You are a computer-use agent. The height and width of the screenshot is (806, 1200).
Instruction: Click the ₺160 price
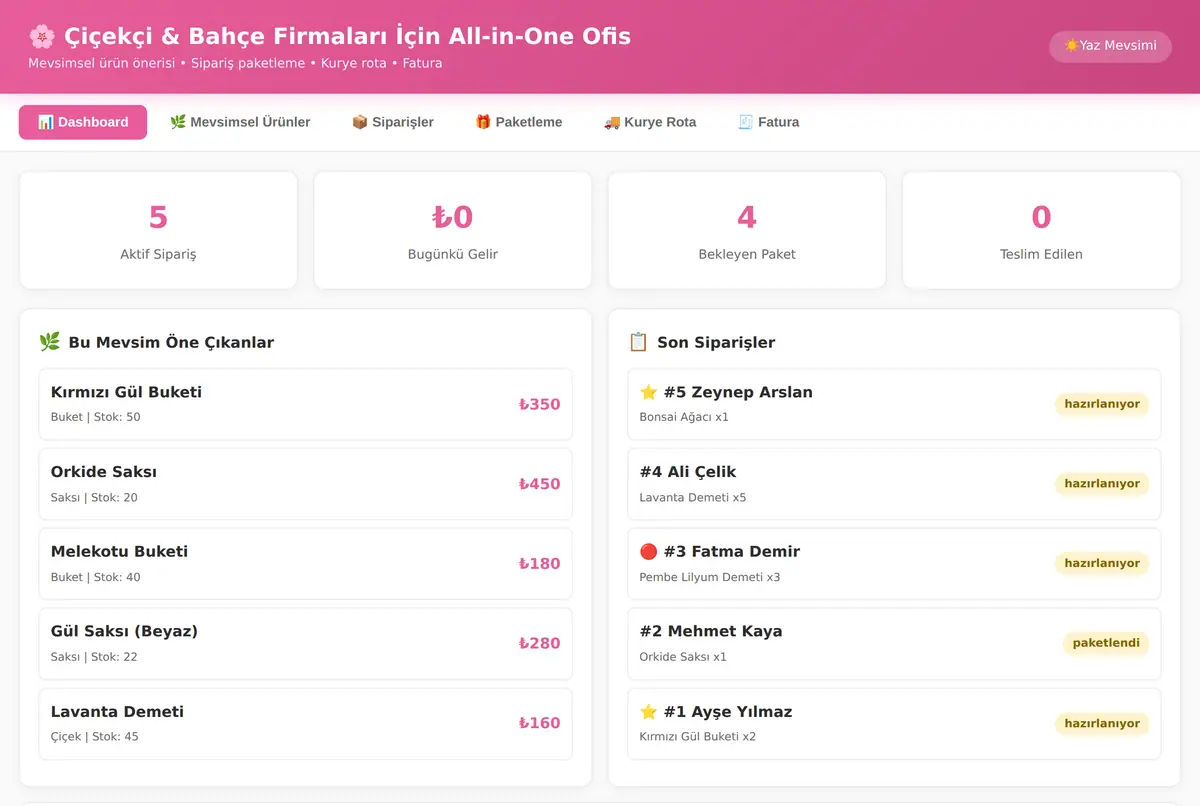[539, 724]
